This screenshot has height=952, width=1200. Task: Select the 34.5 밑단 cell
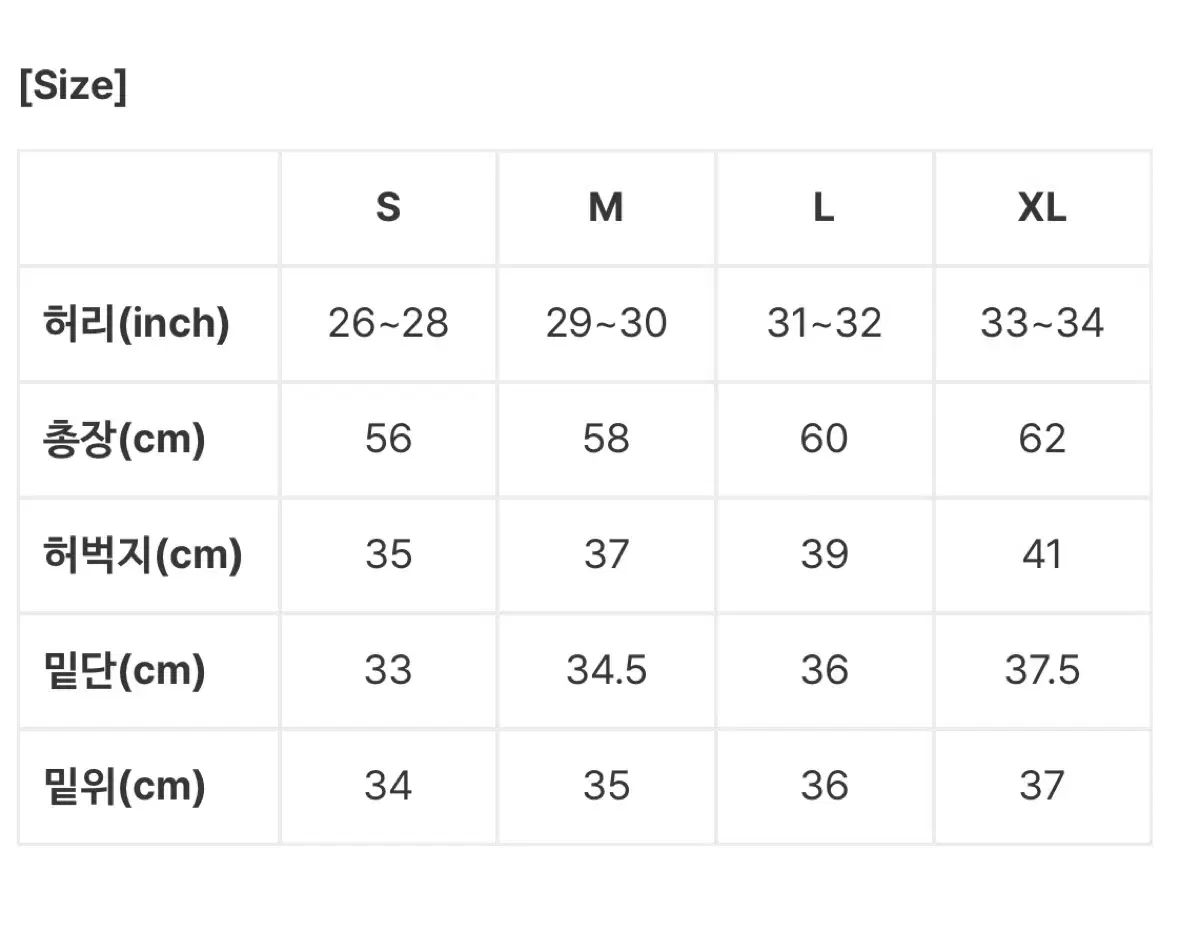pos(606,670)
